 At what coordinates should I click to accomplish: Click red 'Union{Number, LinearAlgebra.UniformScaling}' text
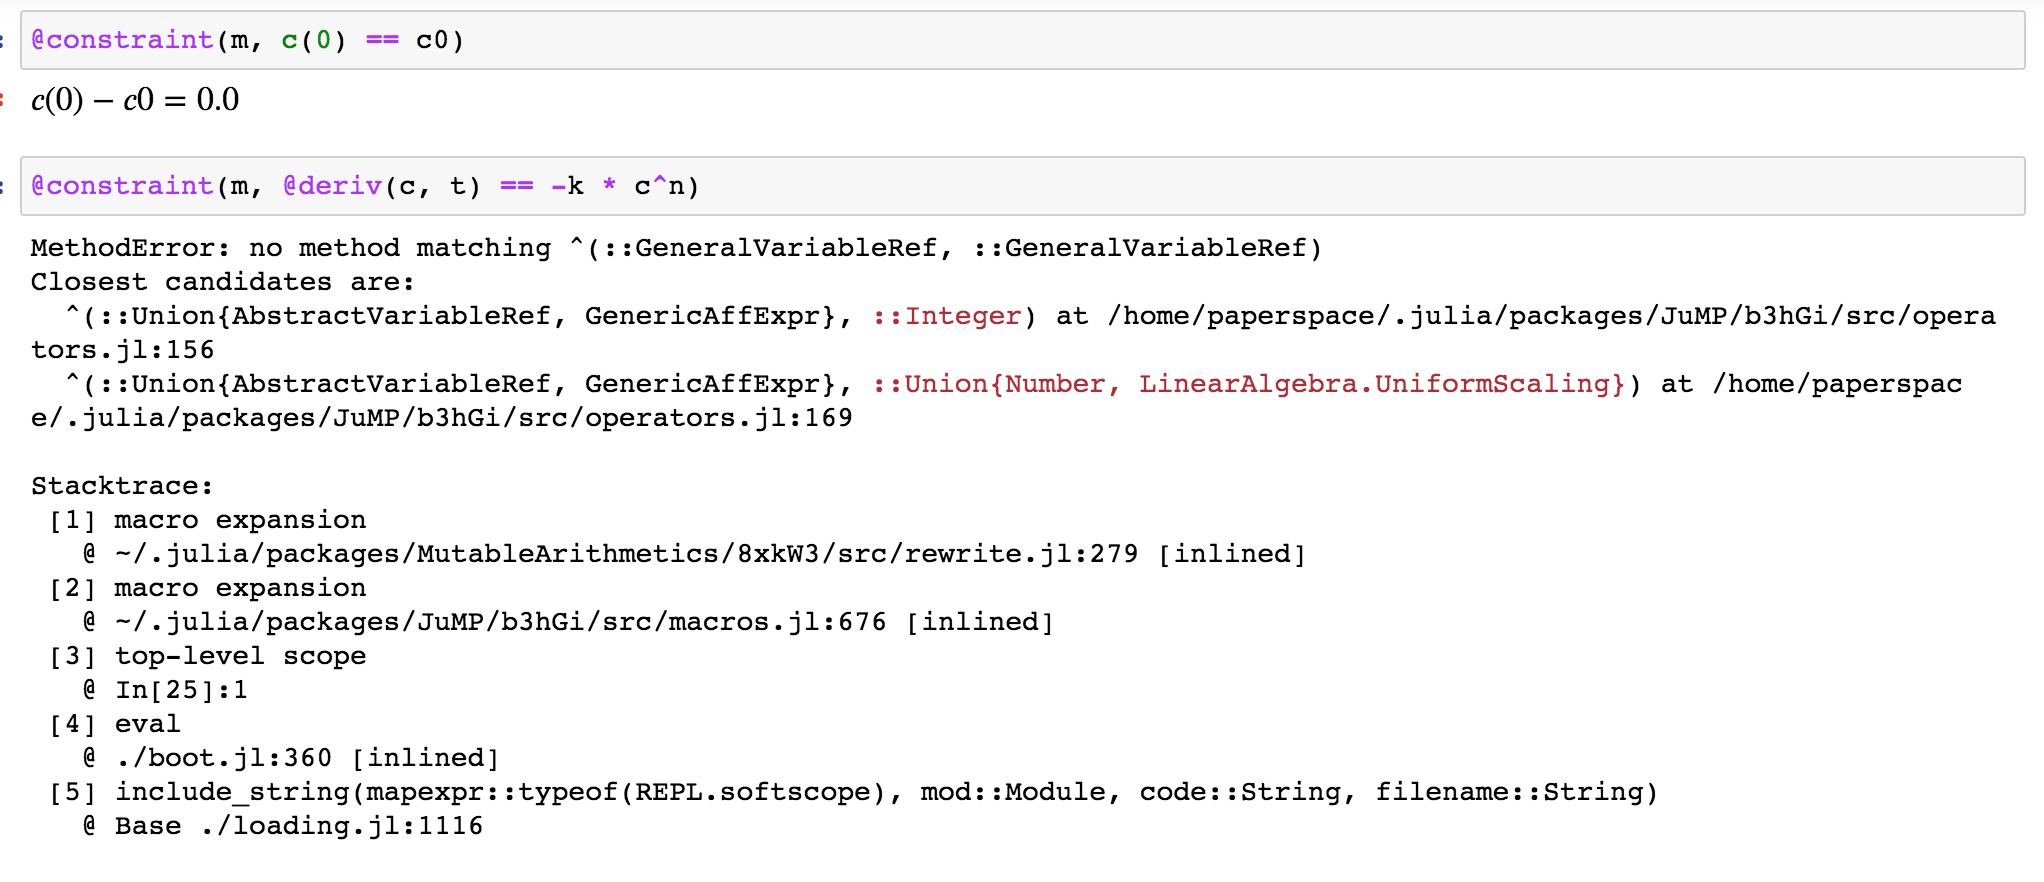pyautogui.click(x=1248, y=384)
